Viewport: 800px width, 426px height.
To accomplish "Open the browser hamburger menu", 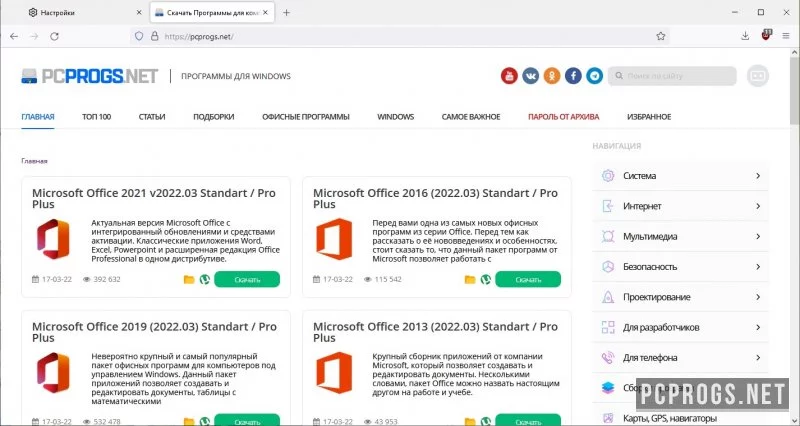I will (786, 36).
